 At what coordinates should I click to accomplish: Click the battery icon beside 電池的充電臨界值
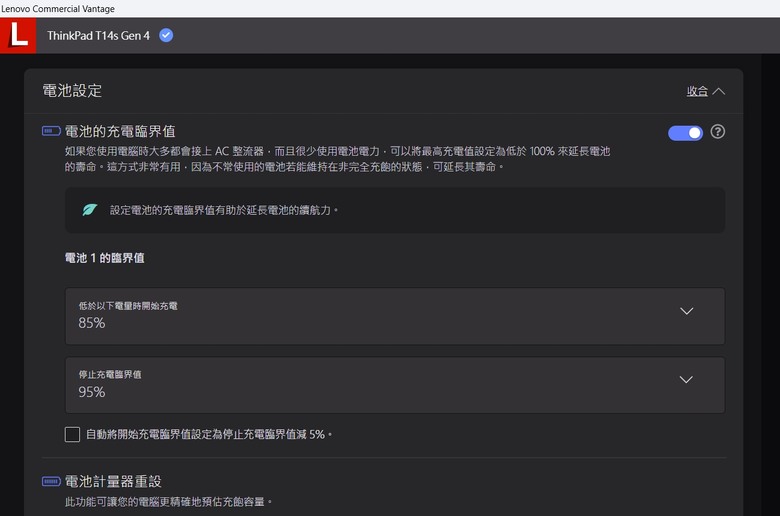pyautogui.click(x=51, y=131)
